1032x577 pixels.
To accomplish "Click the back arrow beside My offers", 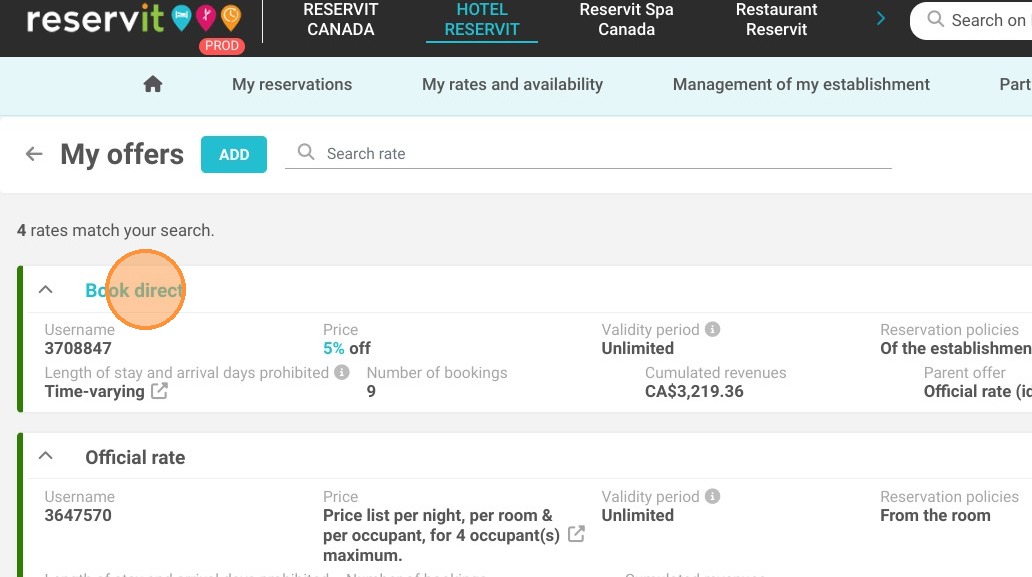I will 34,154.
